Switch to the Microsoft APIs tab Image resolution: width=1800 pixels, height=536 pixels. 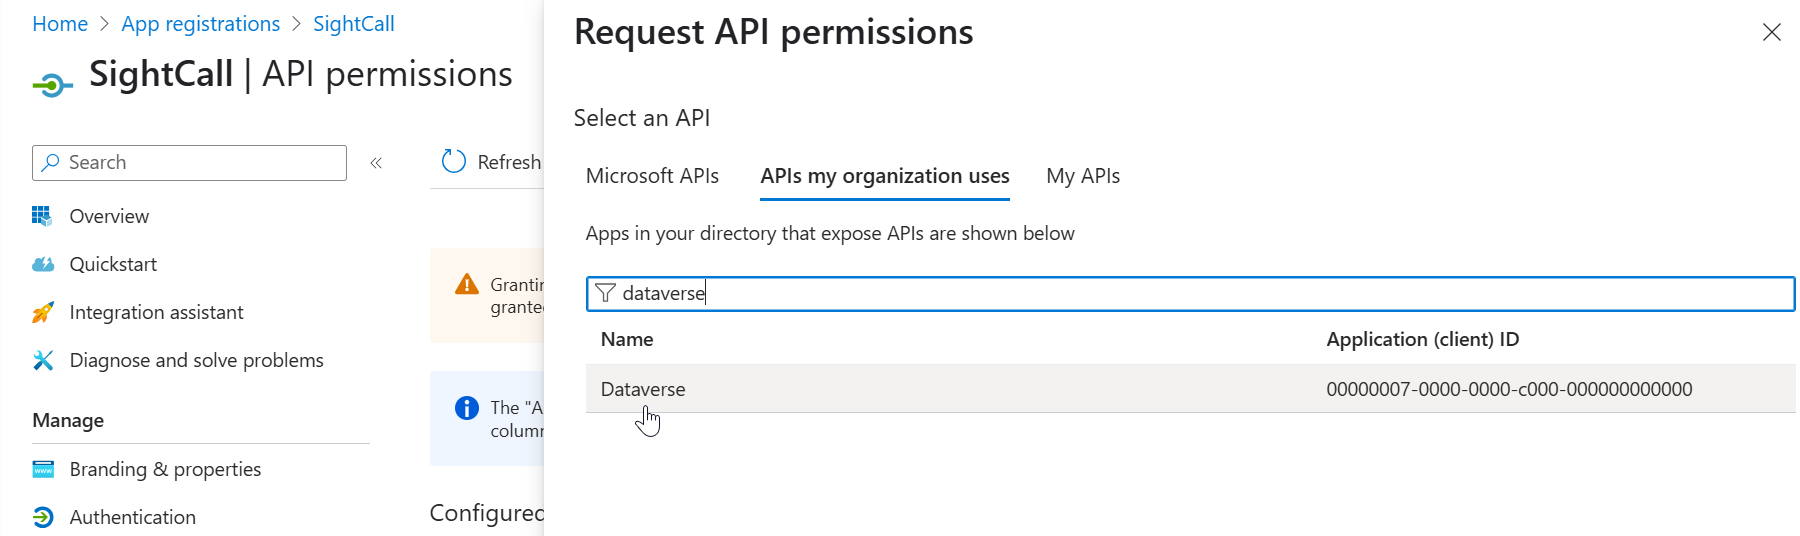652,176
